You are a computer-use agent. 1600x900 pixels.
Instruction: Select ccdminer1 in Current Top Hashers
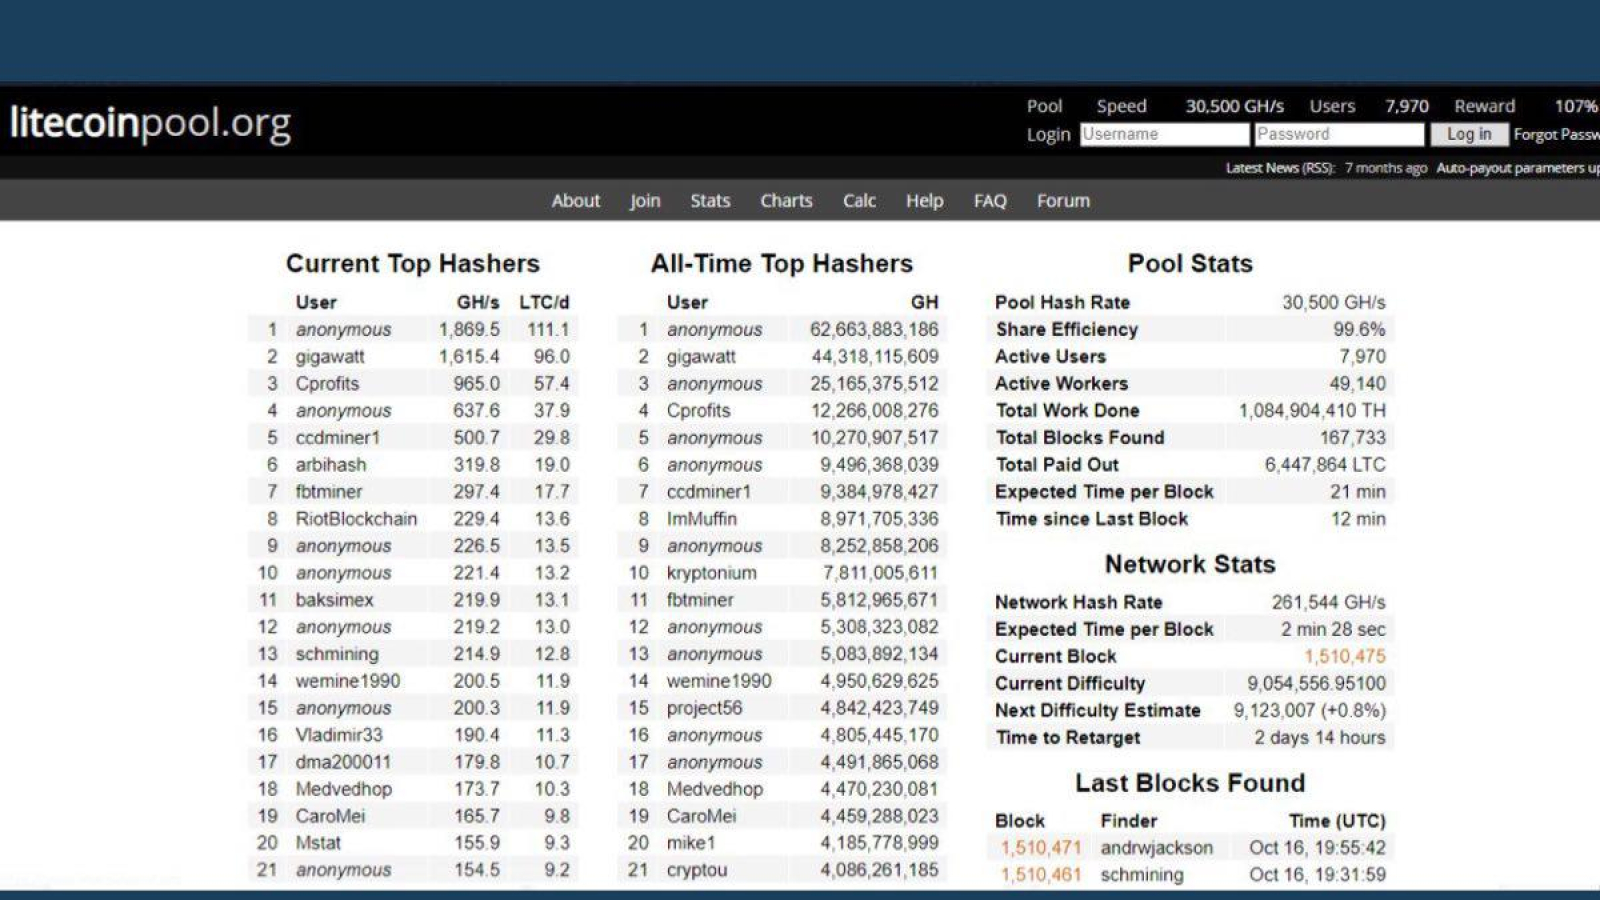click(338, 438)
